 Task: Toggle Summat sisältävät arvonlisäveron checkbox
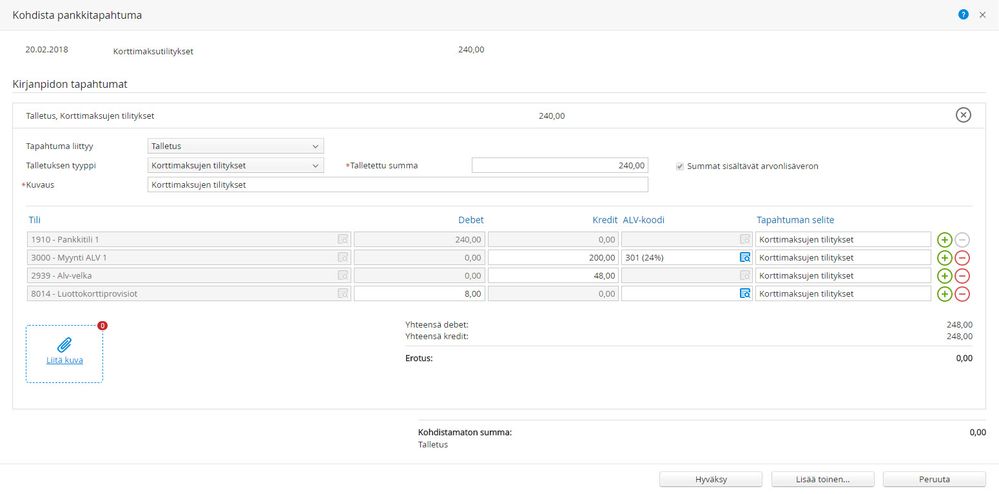click(680, 166)
